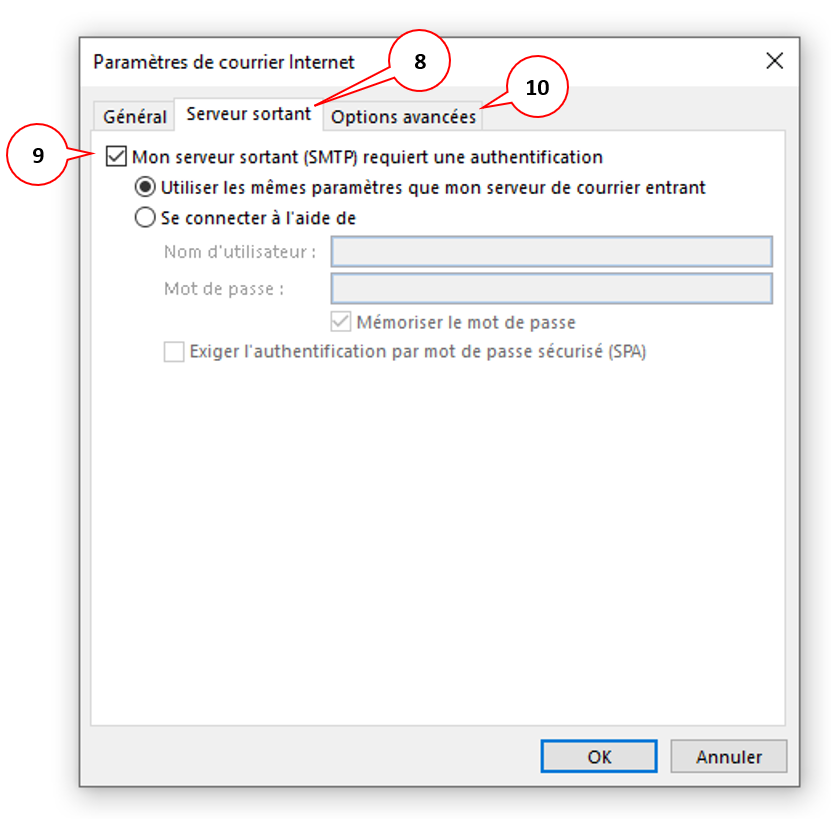Select the Options avancées tab

(403, 117)
